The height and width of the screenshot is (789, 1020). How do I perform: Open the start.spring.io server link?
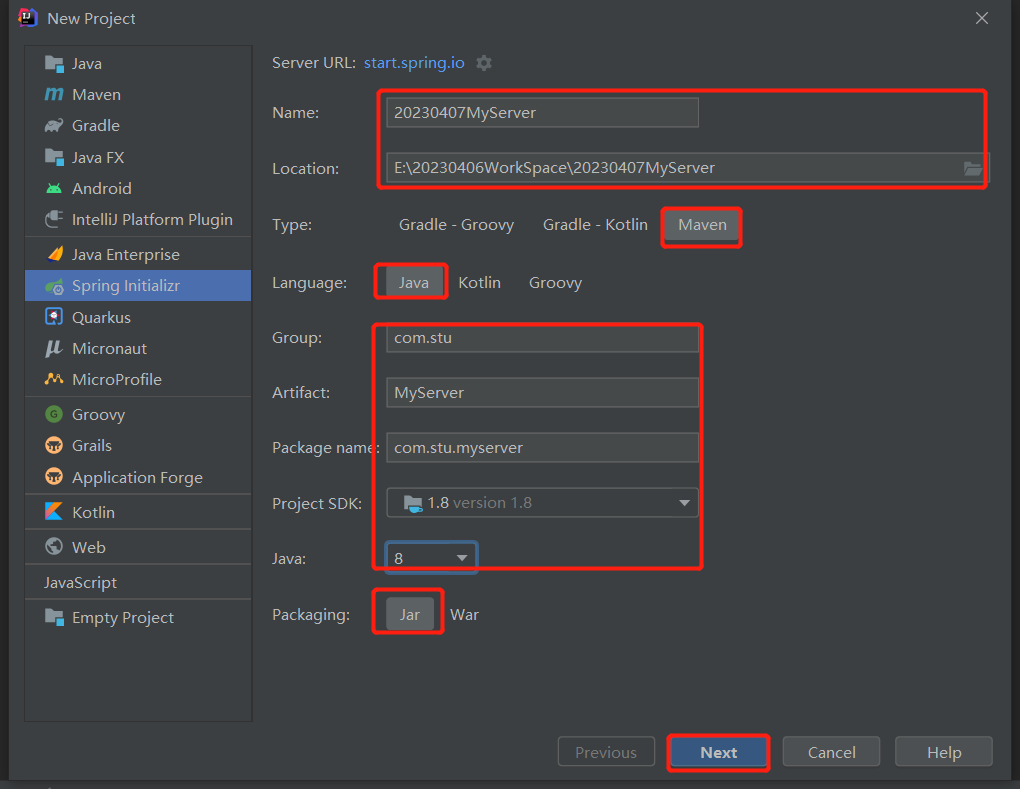[414, 63]
